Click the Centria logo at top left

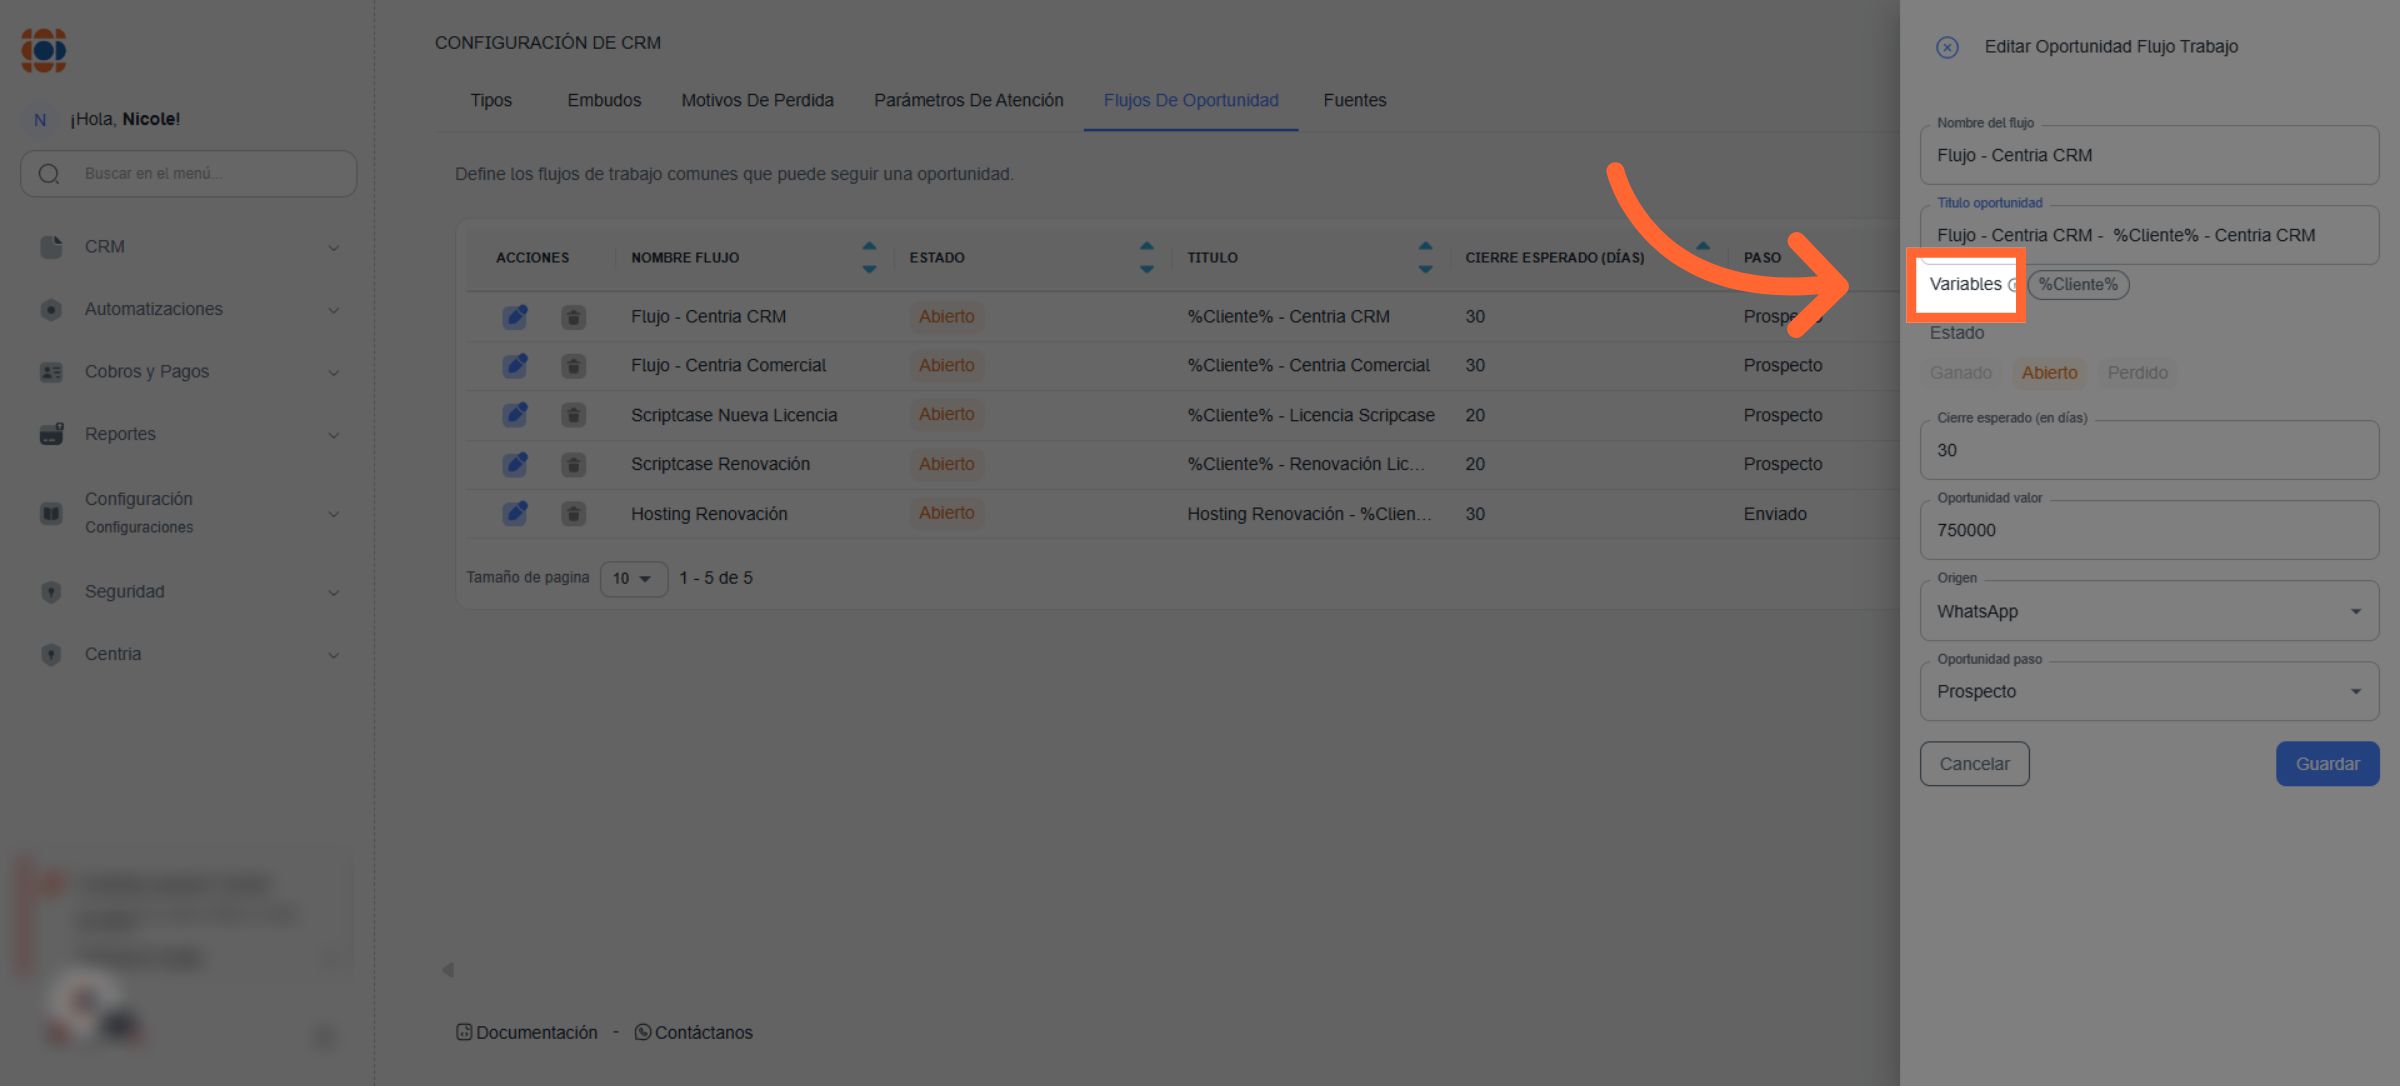(44, 50)
